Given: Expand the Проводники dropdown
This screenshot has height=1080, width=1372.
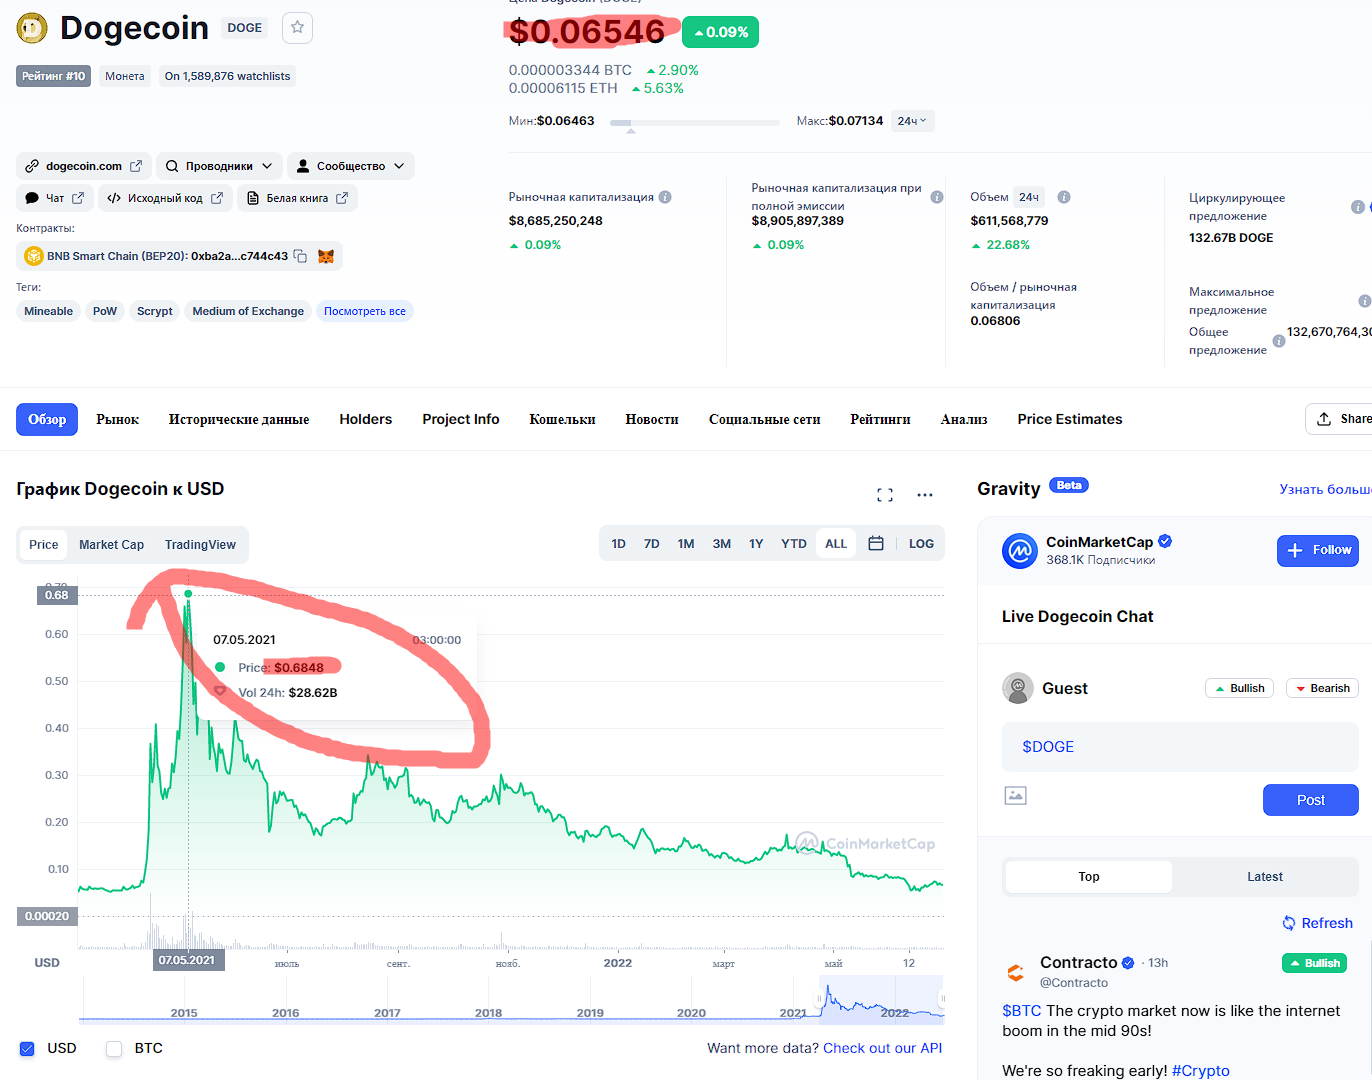Looking at the screenshot, I should click(219, 166).
